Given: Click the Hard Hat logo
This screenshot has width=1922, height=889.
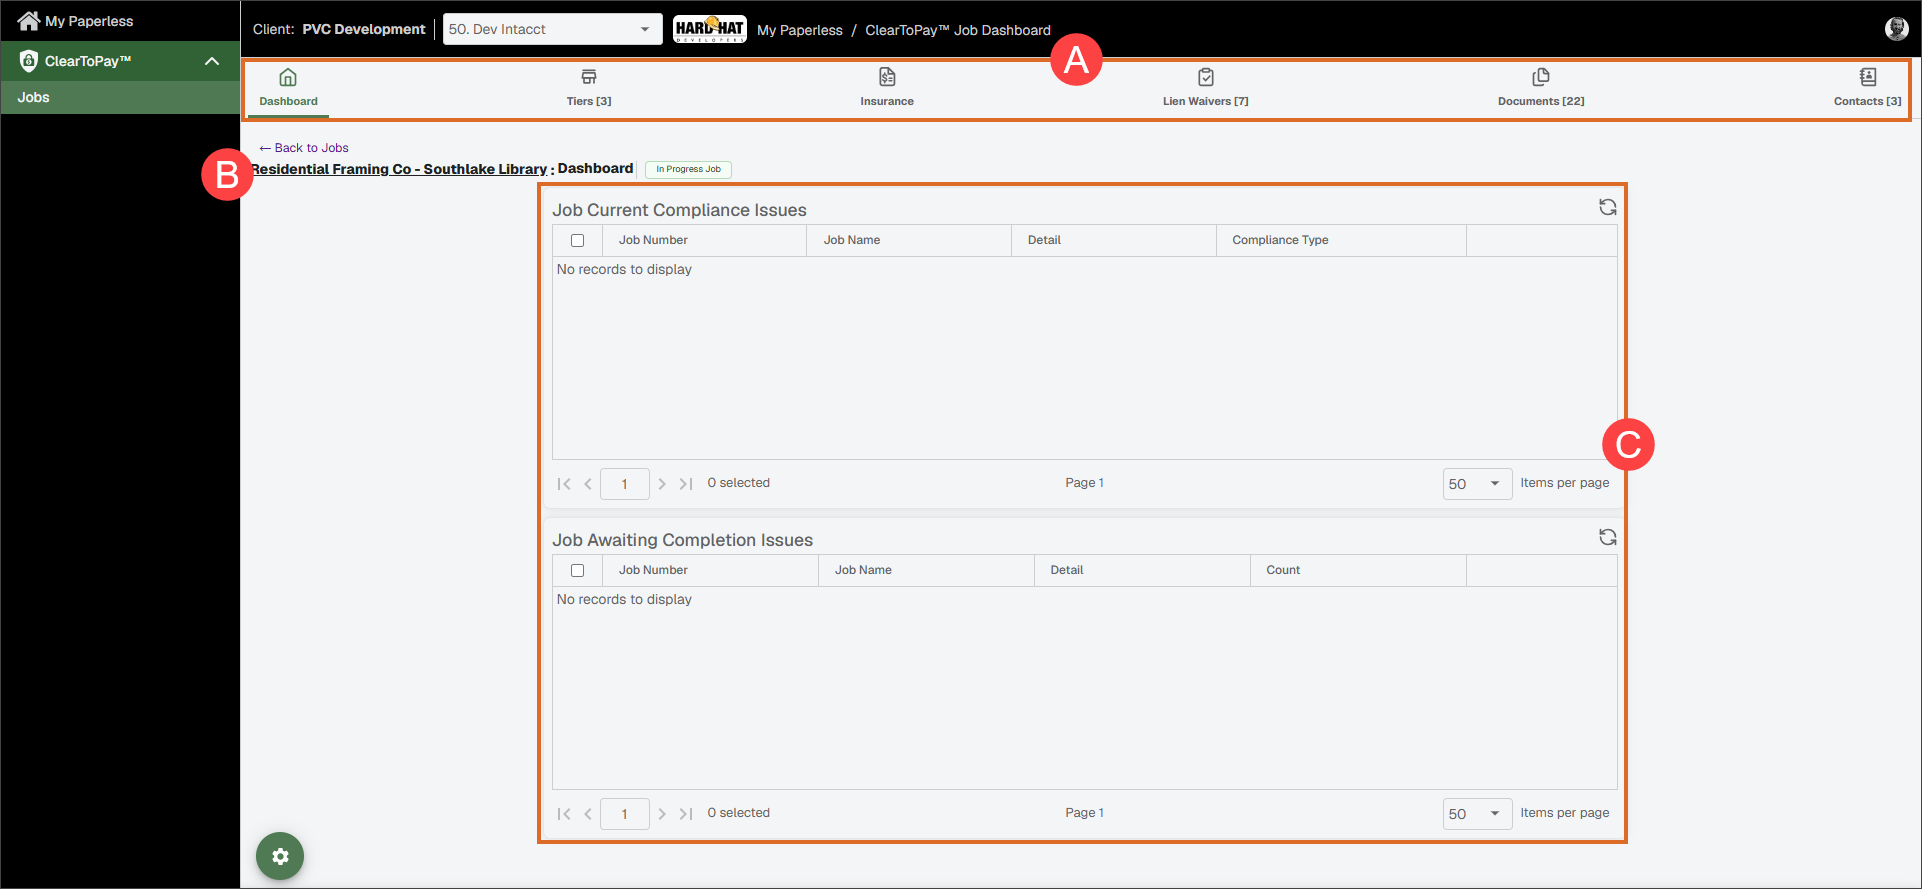Looking at the screenshot, I should click(x=709, y=29).
